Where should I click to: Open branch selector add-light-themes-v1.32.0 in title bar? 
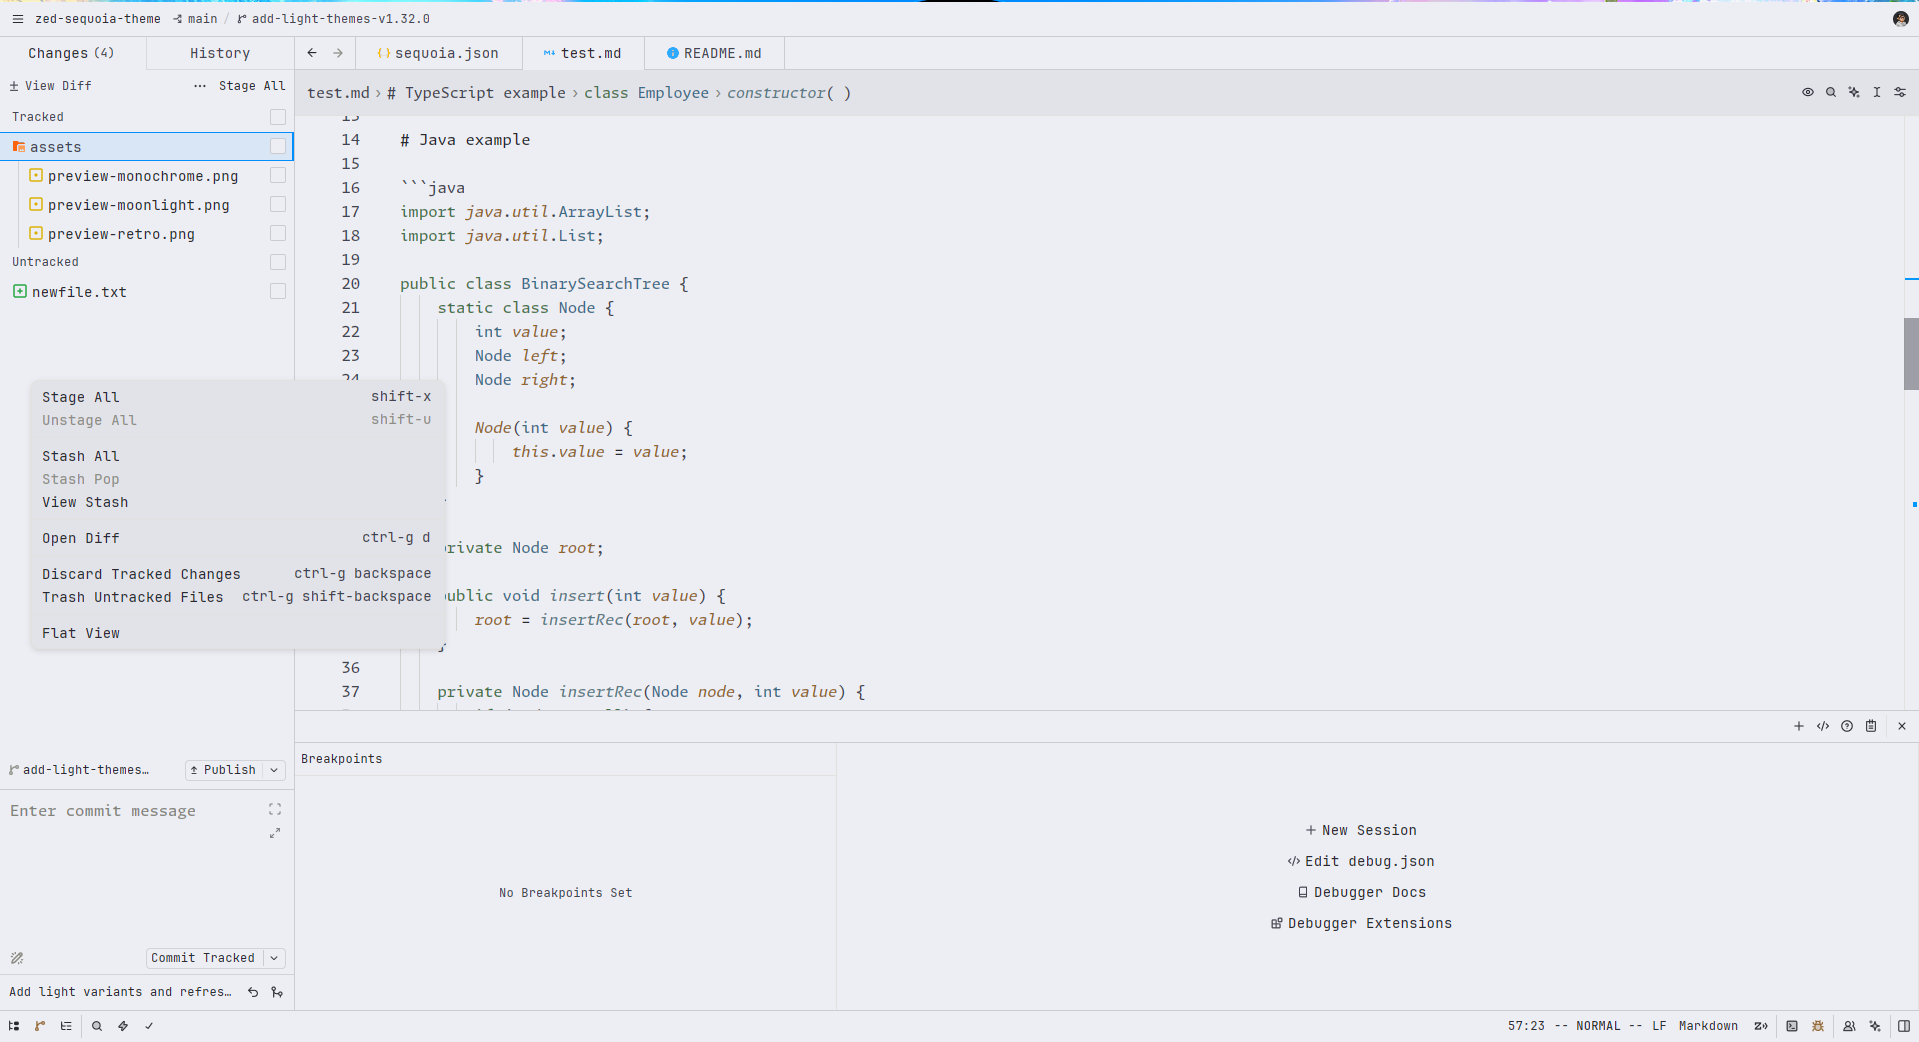click(334, 19)
